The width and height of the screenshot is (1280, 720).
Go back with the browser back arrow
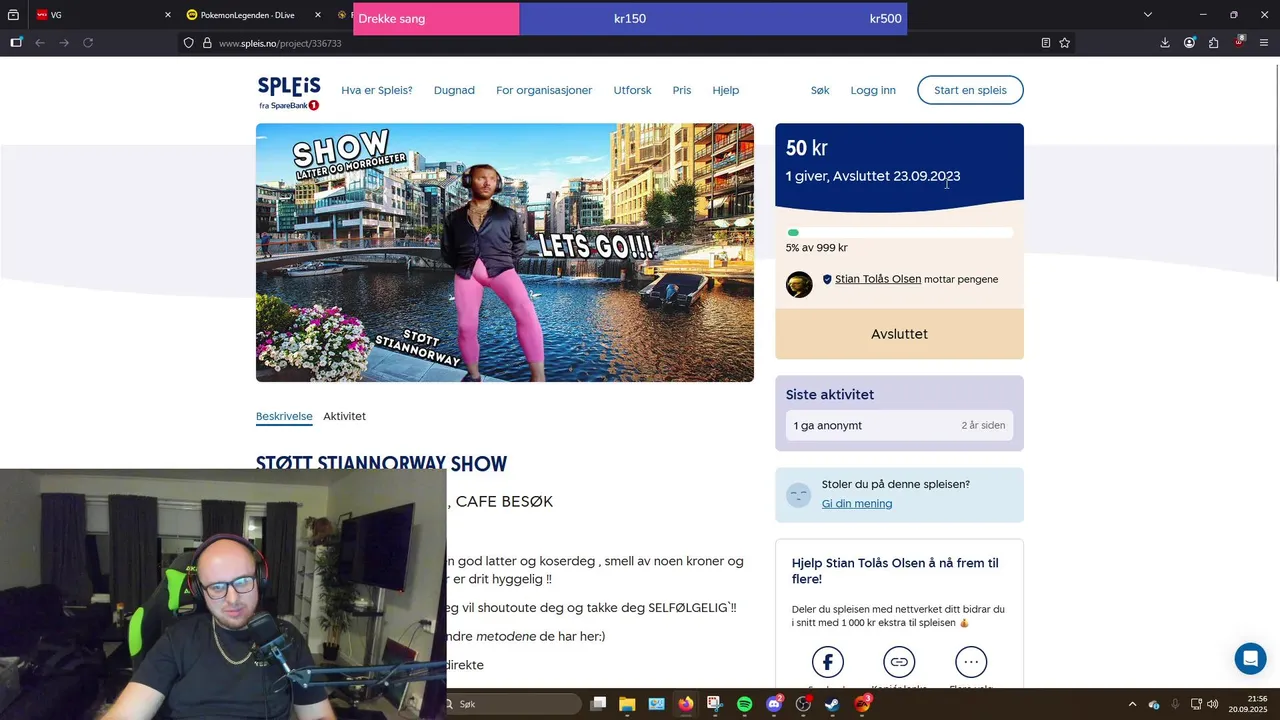tap(40, 43)
